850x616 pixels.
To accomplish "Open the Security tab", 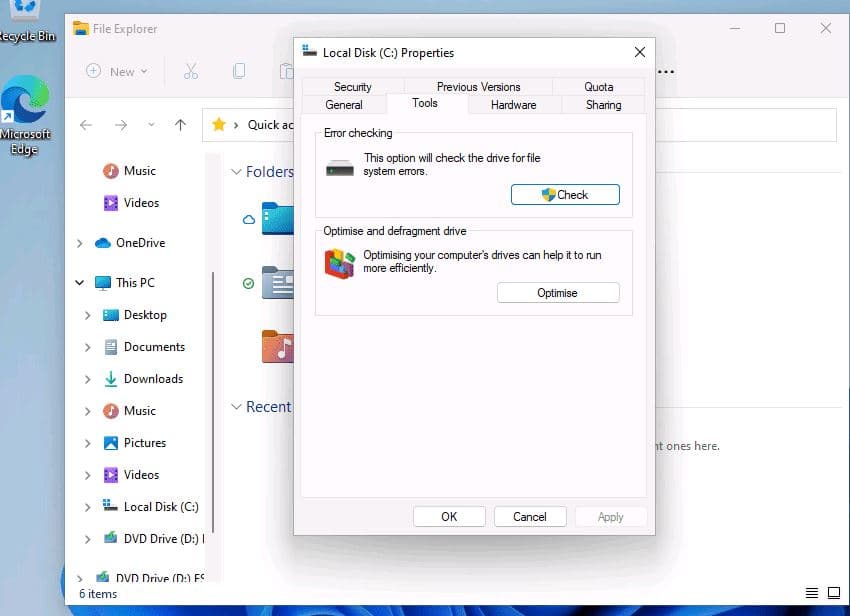I will coord(352,87).
